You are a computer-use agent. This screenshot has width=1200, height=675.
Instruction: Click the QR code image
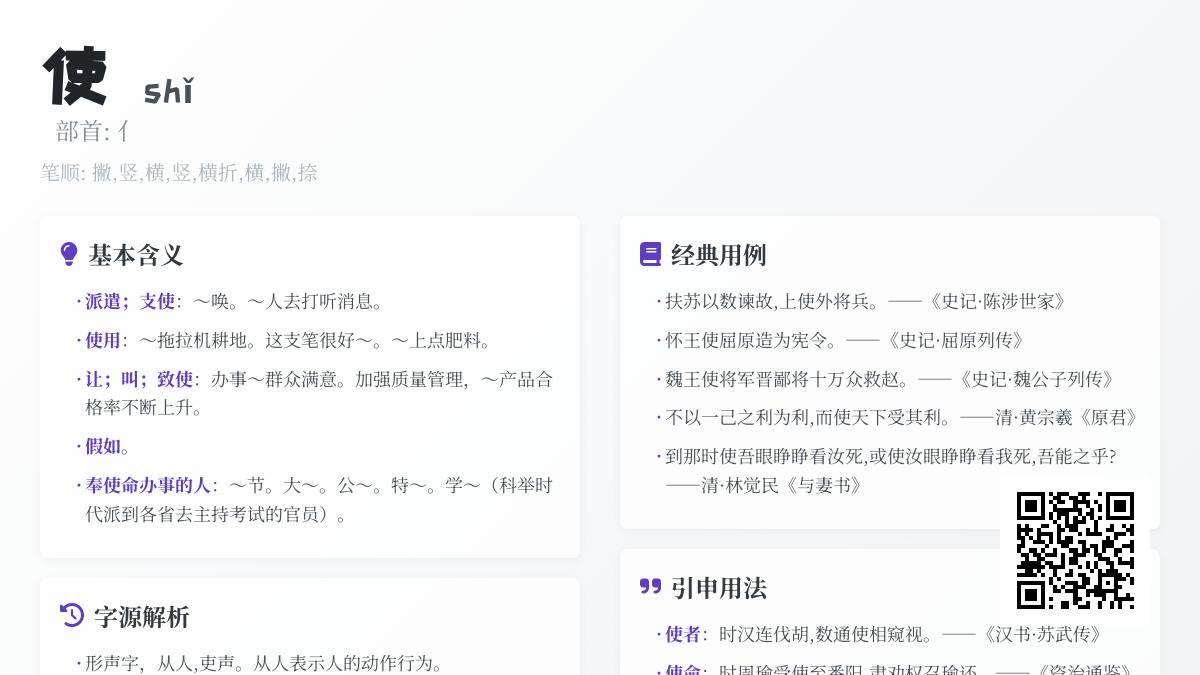1075,550
